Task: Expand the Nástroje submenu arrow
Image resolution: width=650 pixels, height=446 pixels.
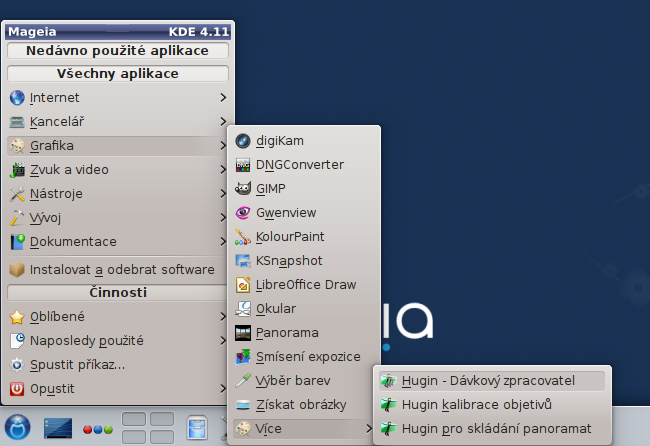Action: 223,194
